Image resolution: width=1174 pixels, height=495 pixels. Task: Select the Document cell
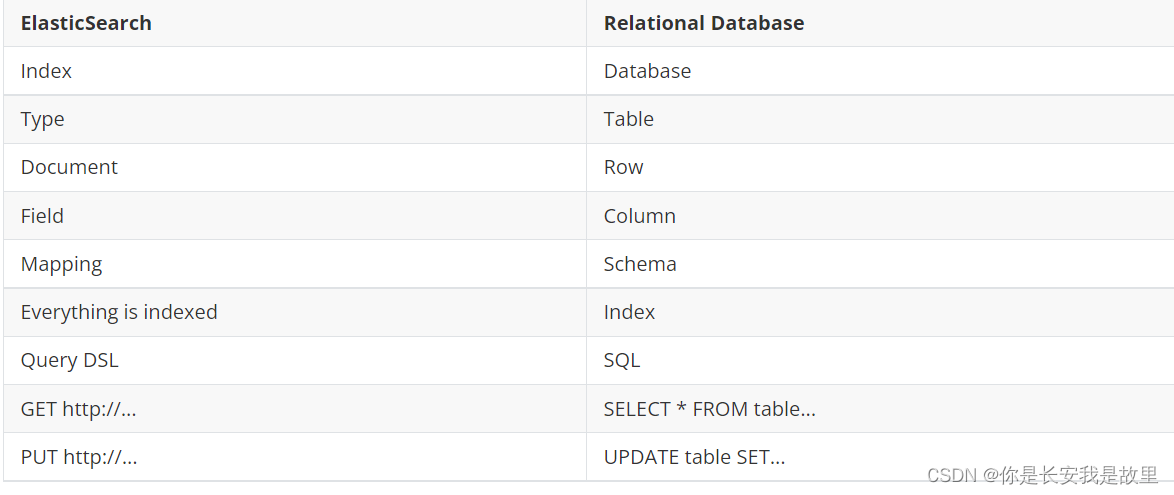[69, 167]
